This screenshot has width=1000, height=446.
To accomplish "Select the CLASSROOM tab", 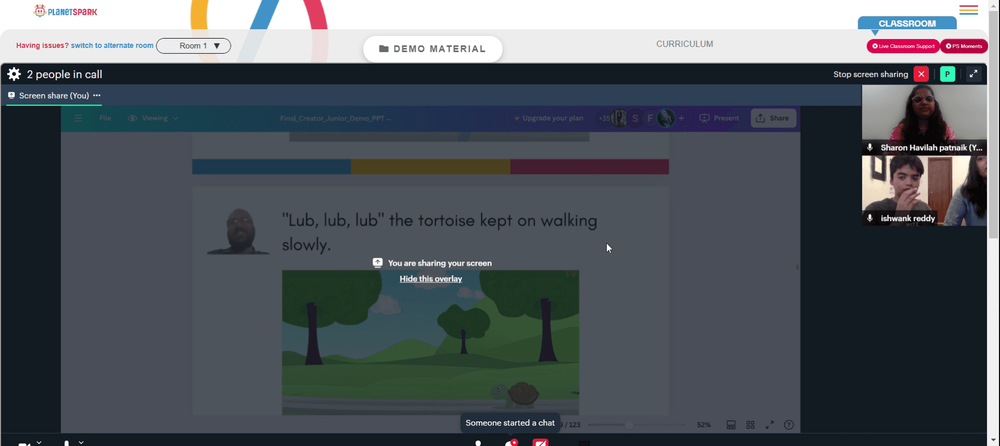I will click(x=907, y=24).
